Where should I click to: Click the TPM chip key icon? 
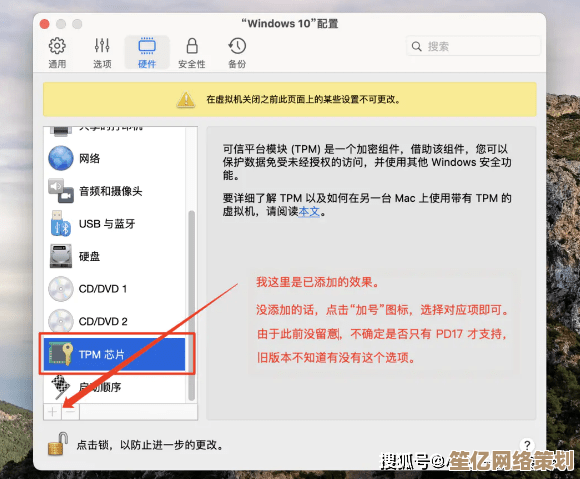click(61, 354)
